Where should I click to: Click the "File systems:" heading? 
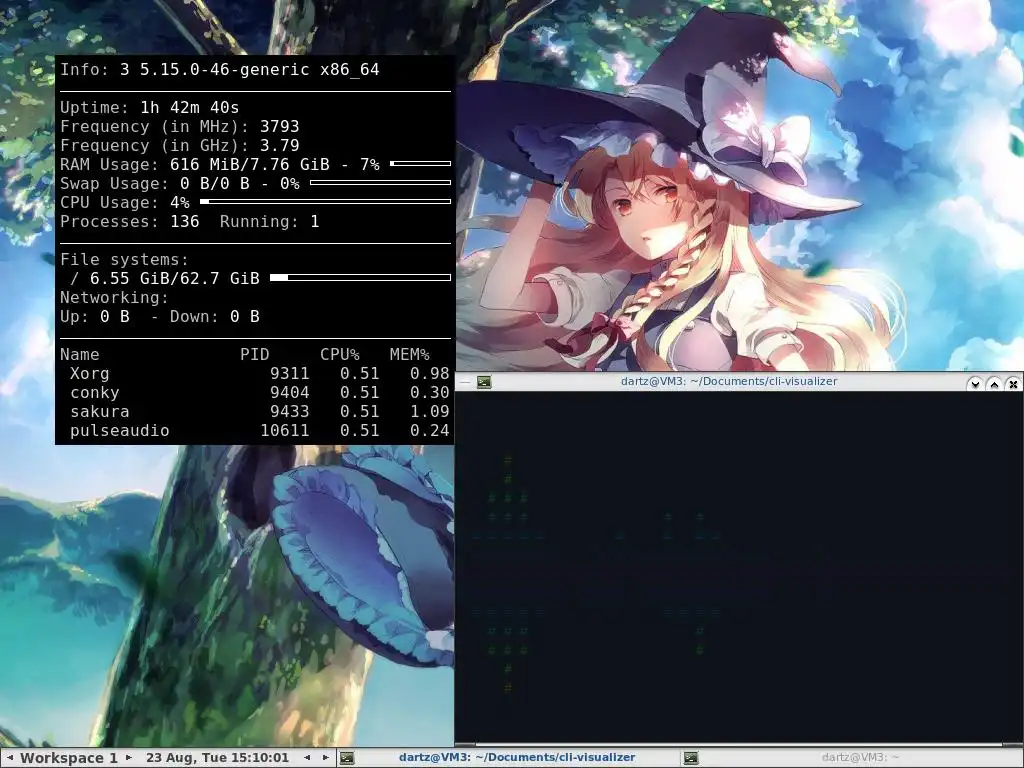pos(124,259)
